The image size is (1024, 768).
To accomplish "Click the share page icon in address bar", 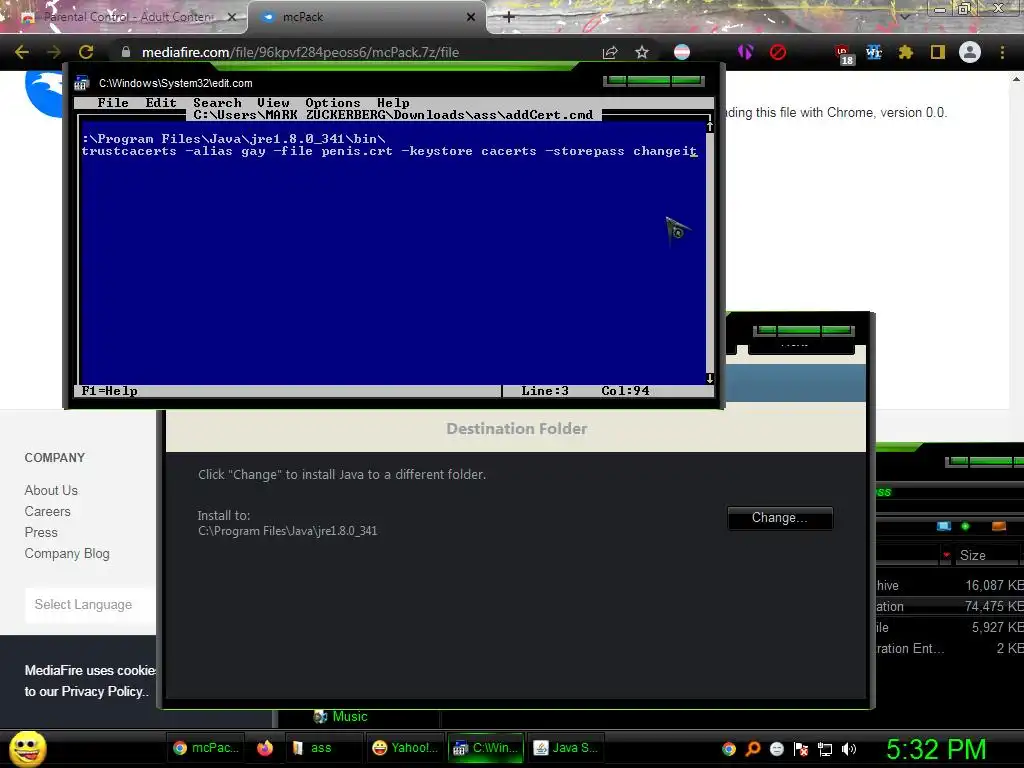I will point(610,52).
